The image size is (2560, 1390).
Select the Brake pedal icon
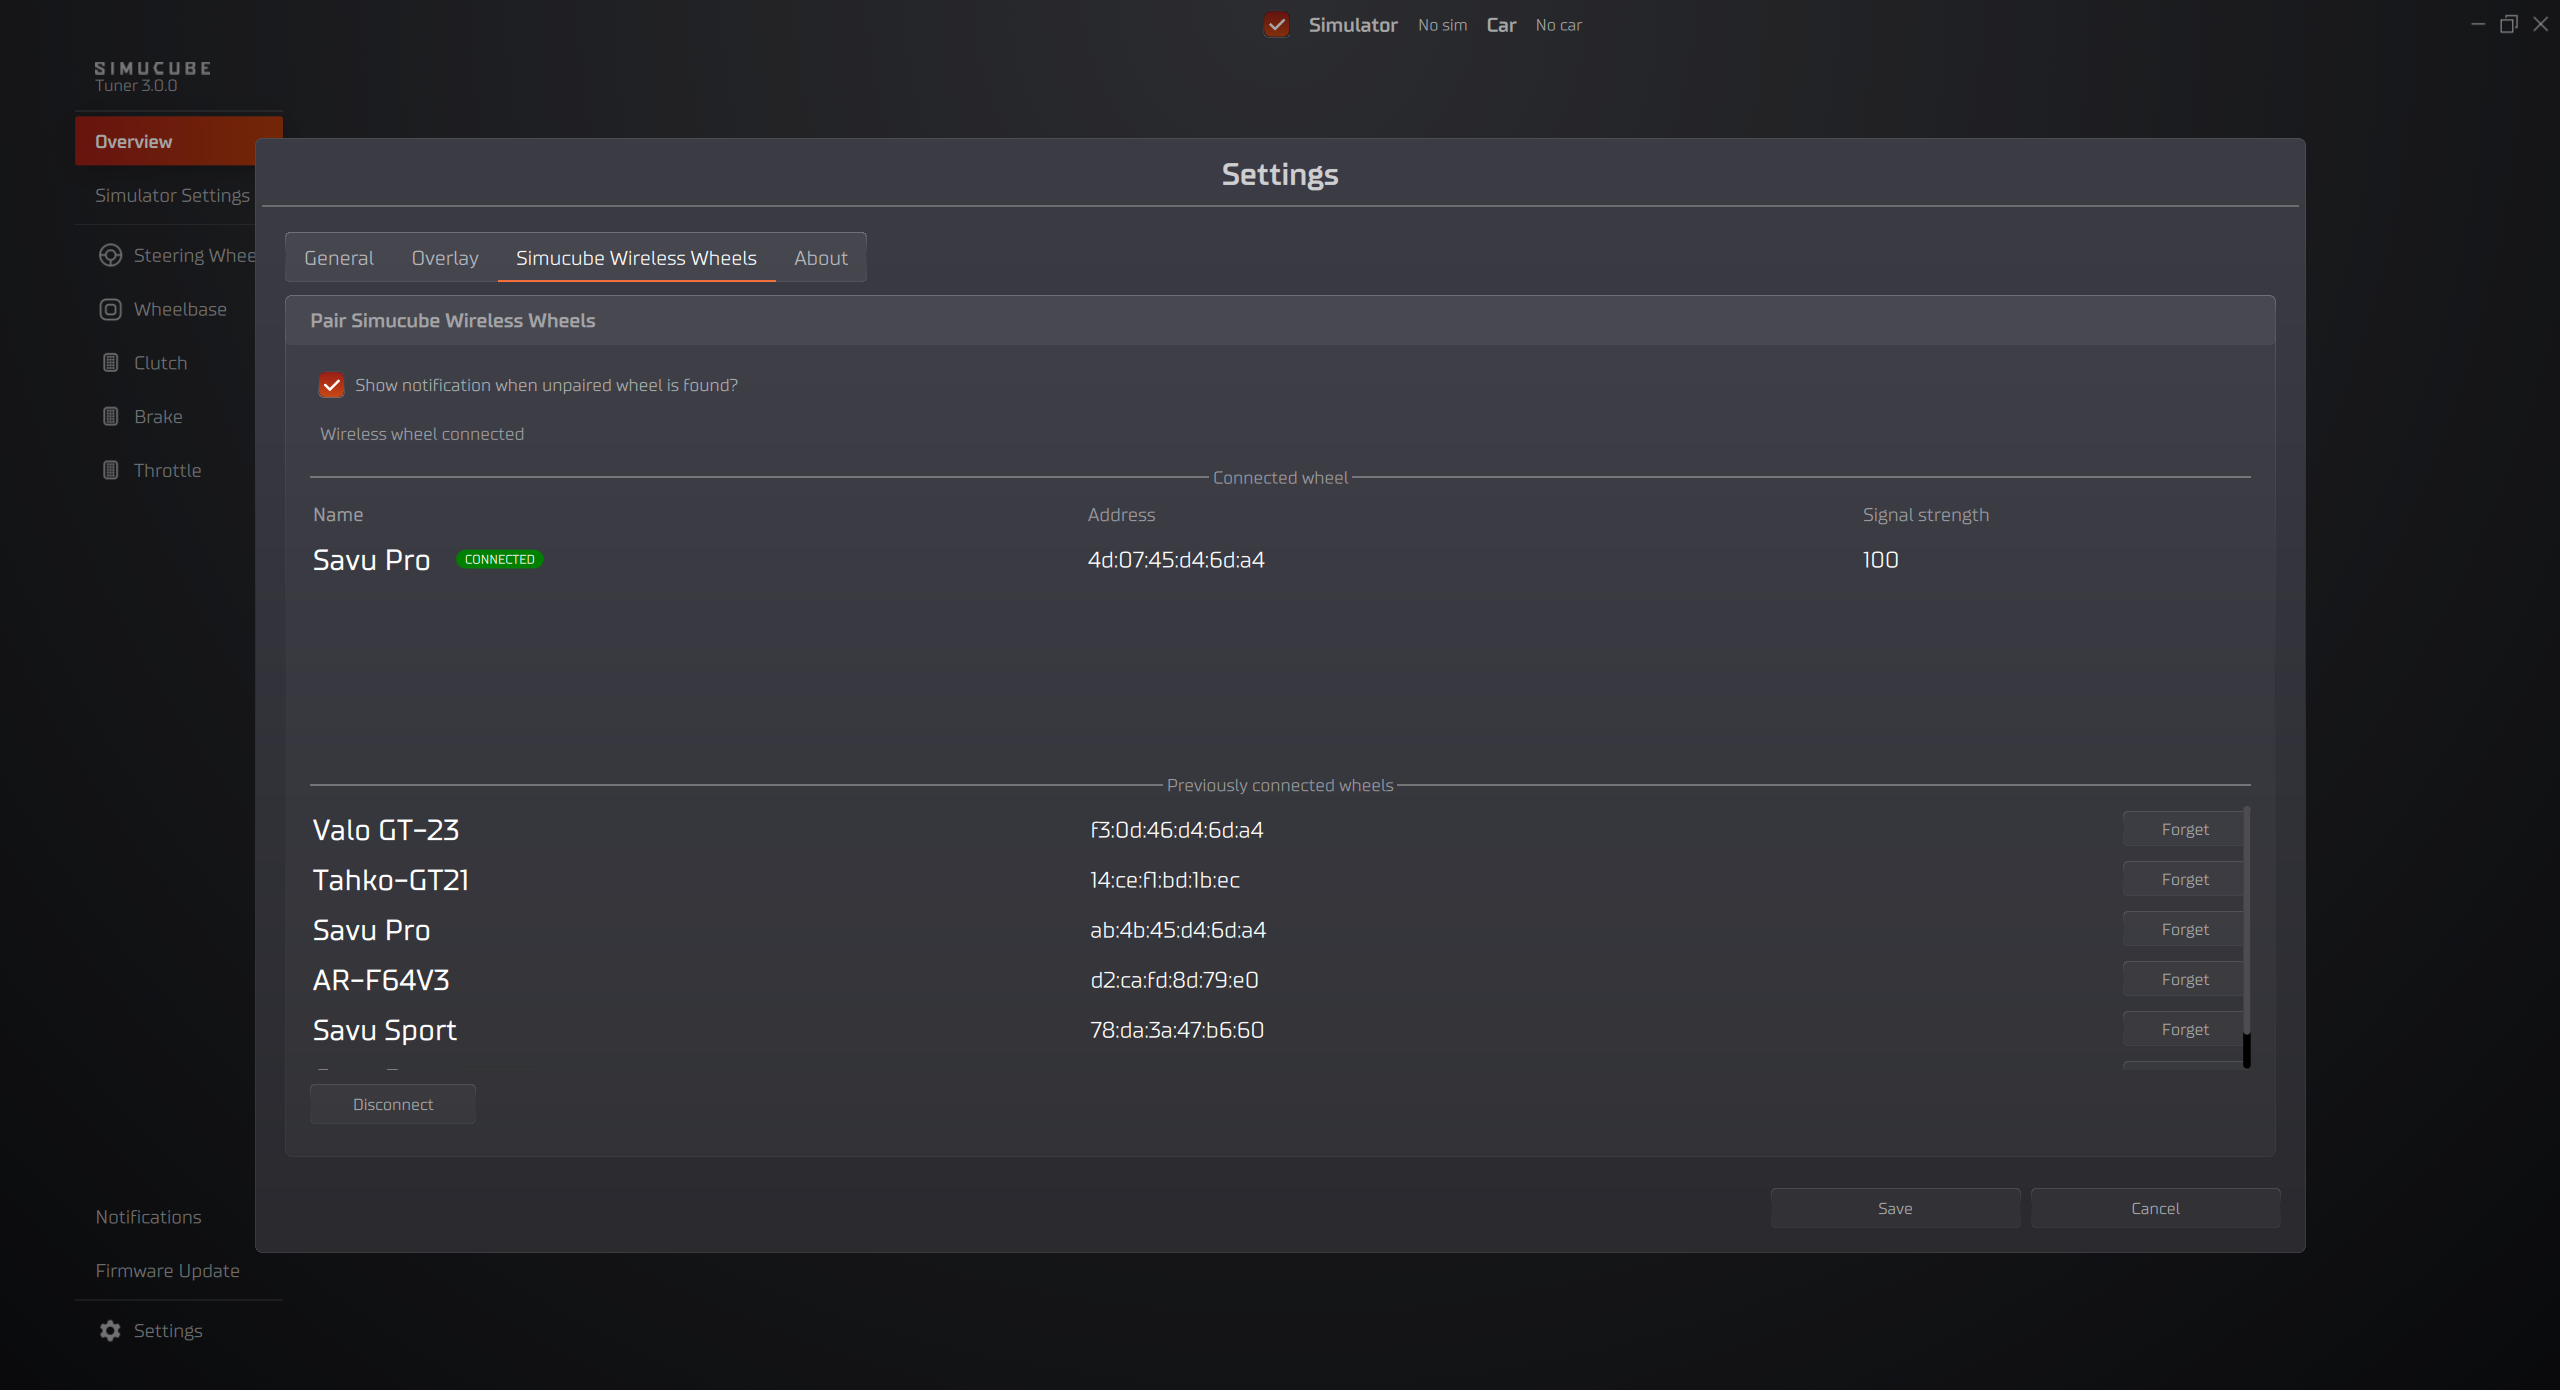(x=110, y=417)
